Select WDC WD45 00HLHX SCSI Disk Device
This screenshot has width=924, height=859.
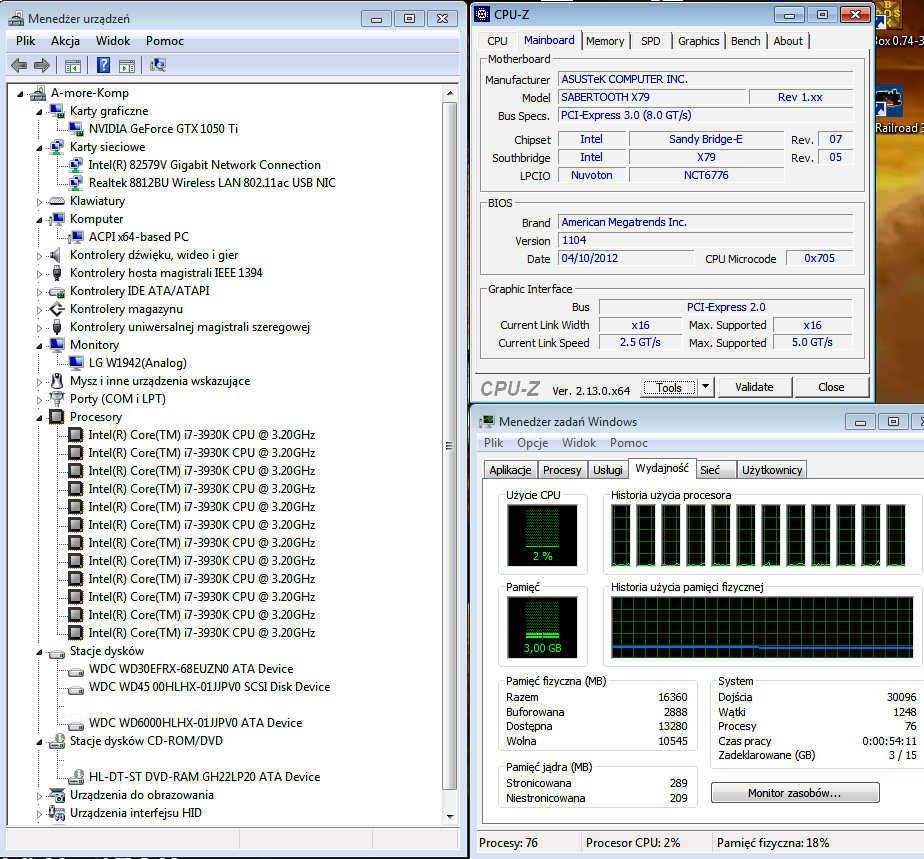(209, 687)
